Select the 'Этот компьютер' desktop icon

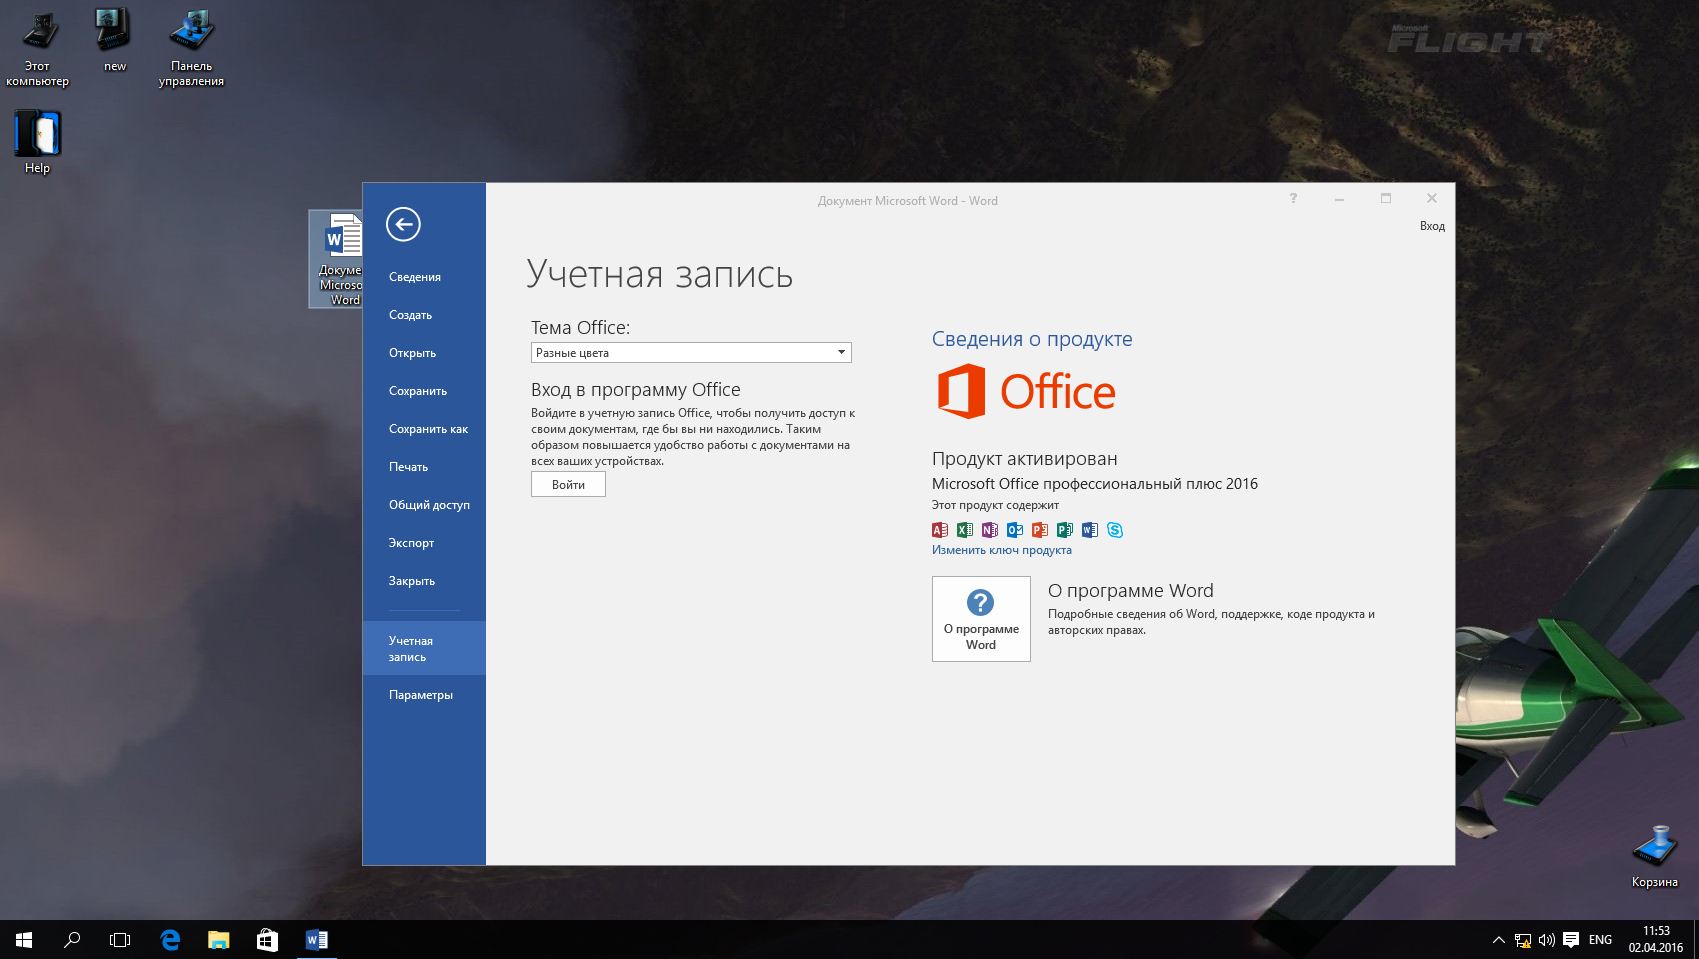tap(38, 48)
